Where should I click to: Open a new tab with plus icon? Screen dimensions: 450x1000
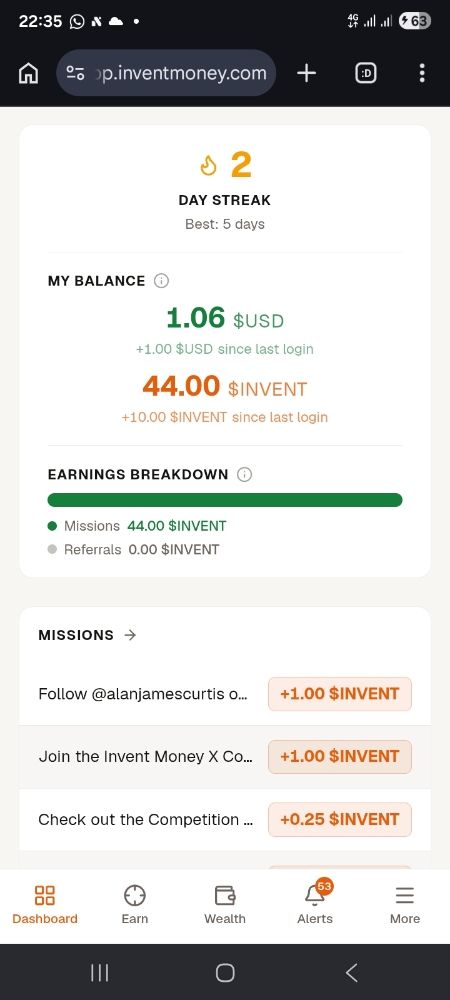coord(307,73)
